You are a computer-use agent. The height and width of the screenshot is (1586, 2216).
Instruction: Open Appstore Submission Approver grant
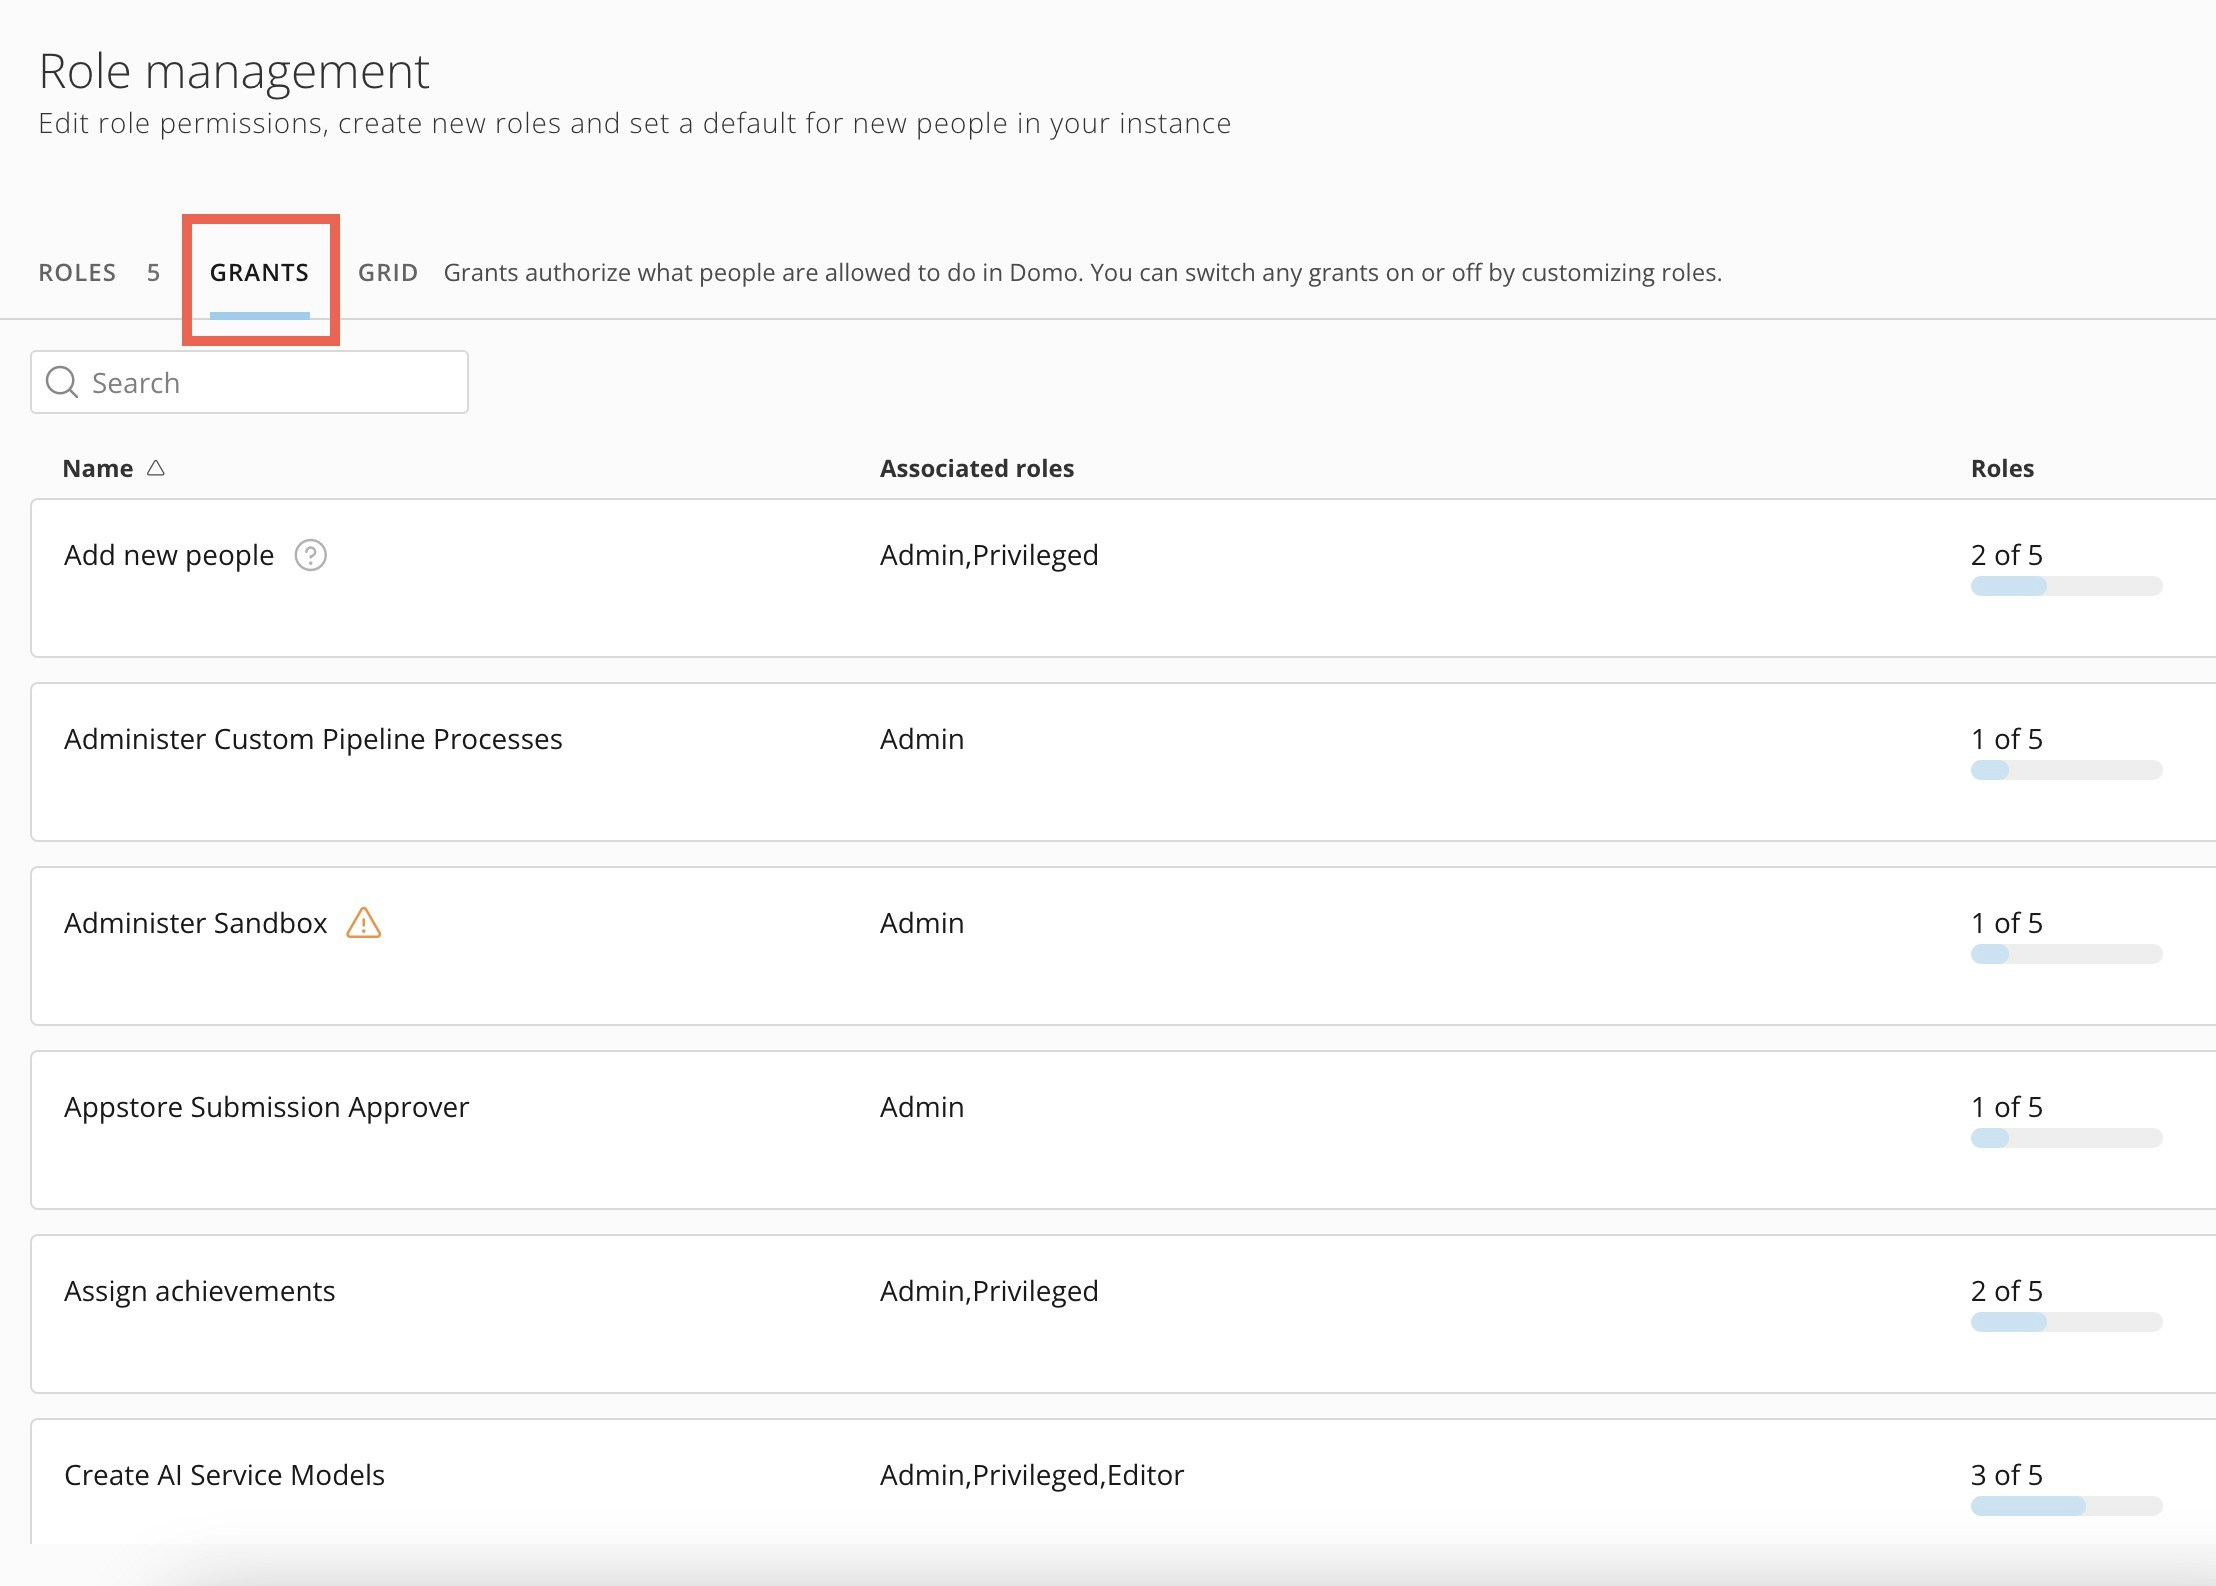pyautogui.click(x=266, y=1107)
